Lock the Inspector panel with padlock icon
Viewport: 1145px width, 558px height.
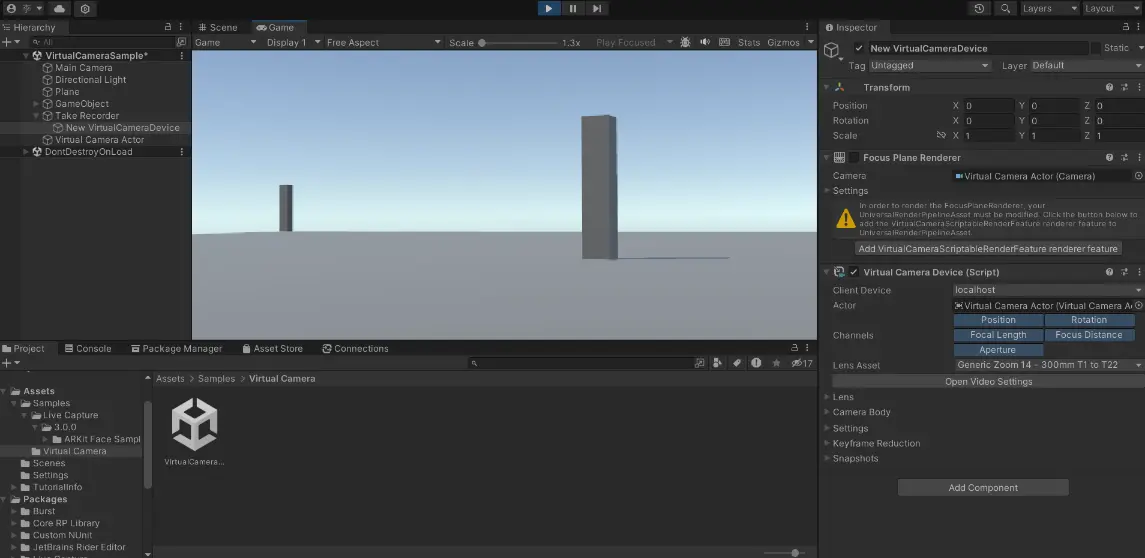coord(1127,28)
